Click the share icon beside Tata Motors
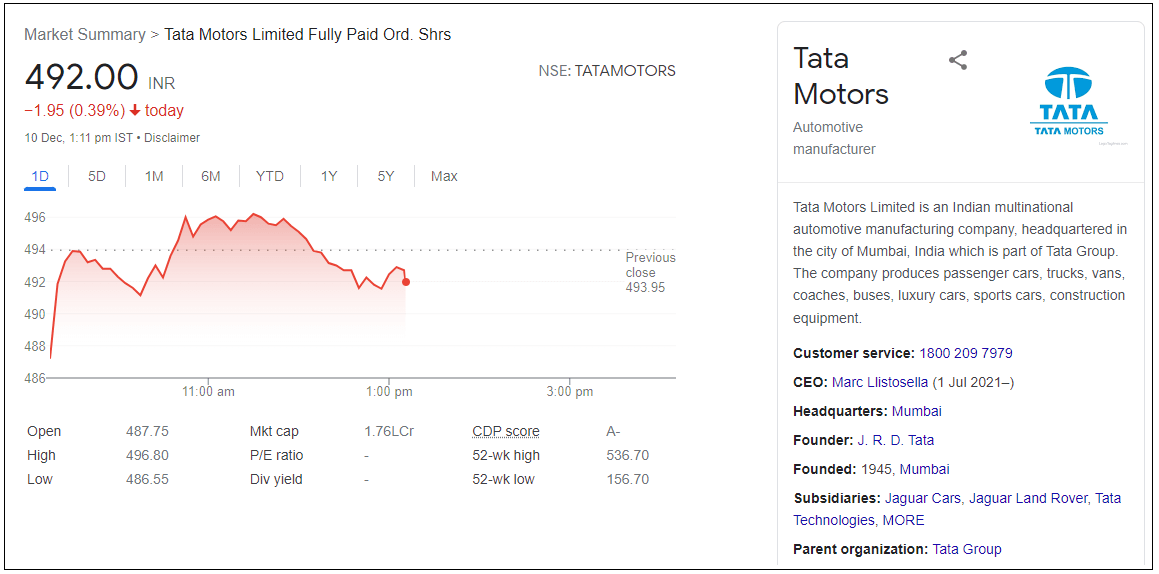Image resolution: width=1159 pixels, height=574 pixels. [x=958, y=60]
